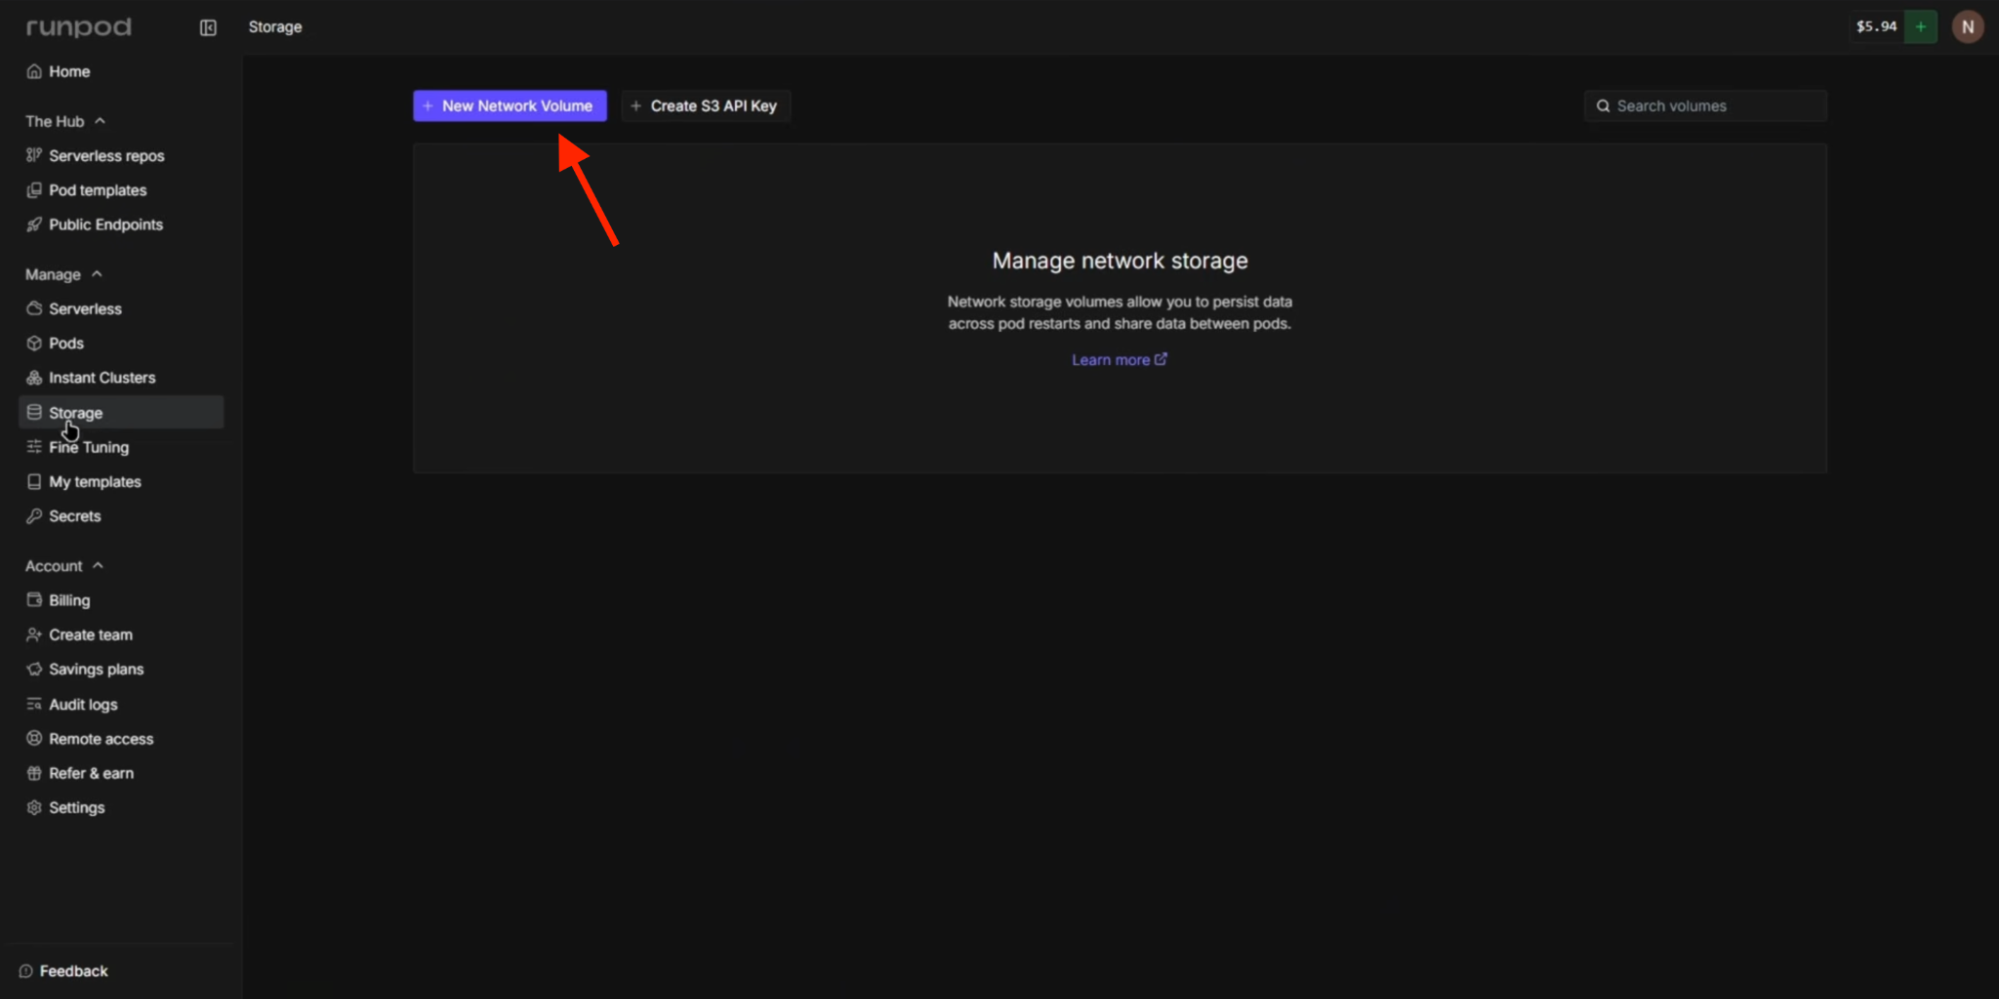Click the Serverless cloud icon
The image size is (1999, 1000).
click(x=34, y=309)
